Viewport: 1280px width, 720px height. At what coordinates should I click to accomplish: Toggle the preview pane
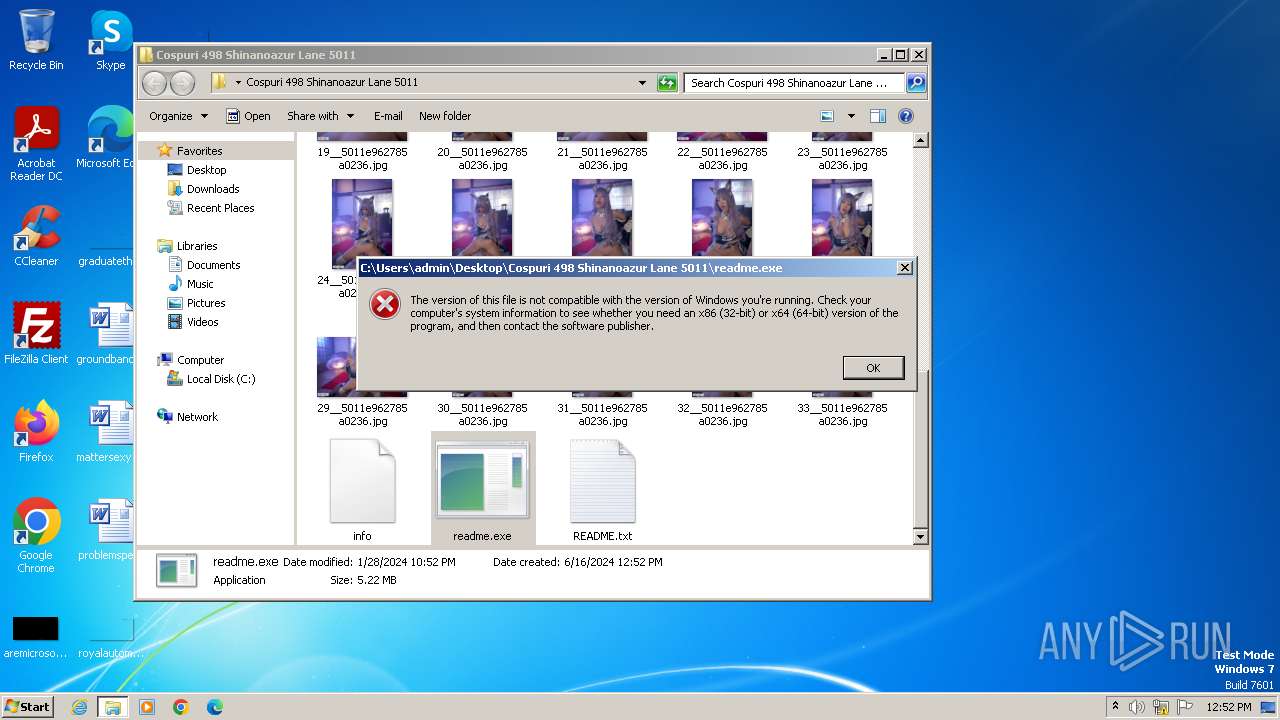[x=878, y=116]
